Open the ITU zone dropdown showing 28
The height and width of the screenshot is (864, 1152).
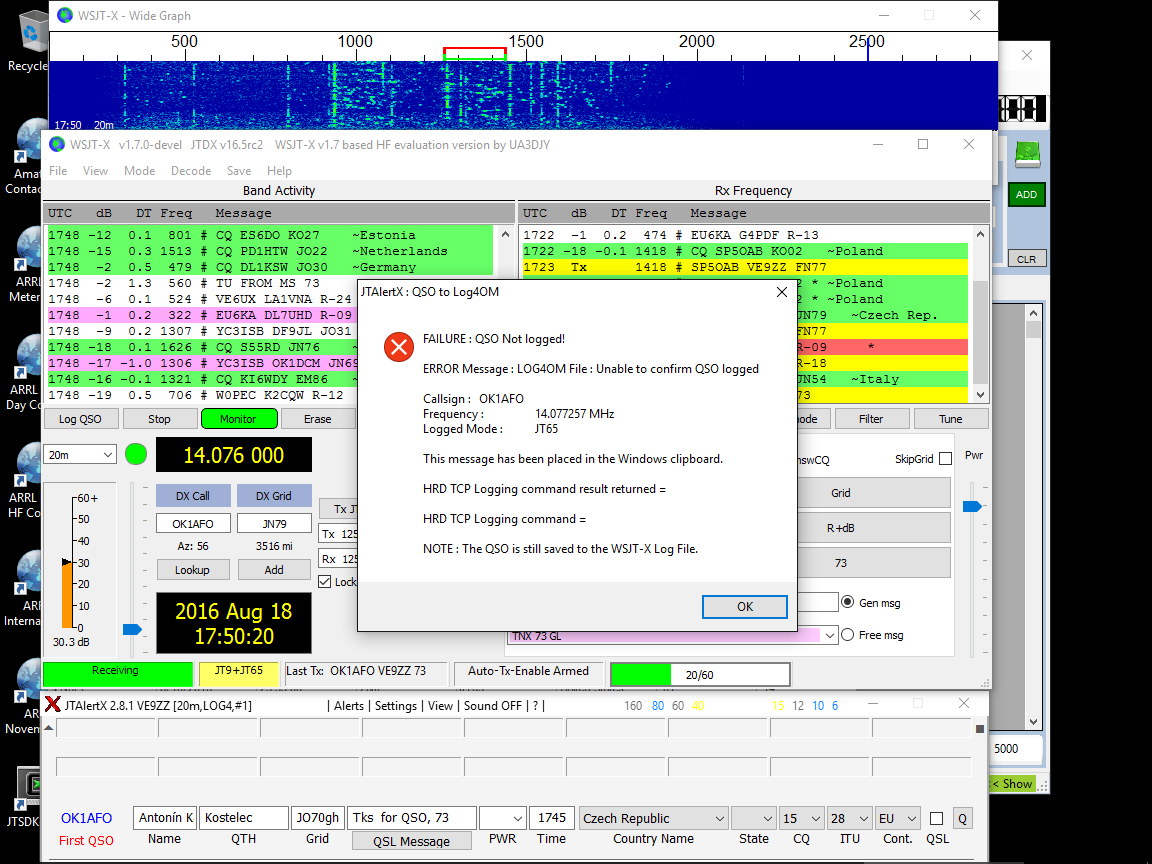tap(849, 818)
